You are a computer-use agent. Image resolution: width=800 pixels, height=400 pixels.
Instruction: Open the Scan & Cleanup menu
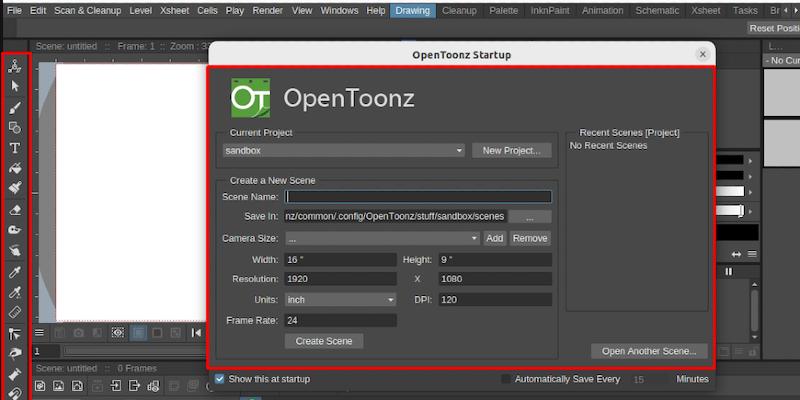pos(88,10)
